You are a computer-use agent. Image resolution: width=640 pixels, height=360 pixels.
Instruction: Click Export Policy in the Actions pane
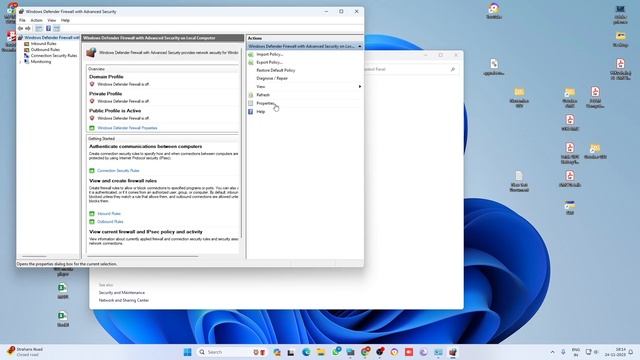click(x=269, y=62)
